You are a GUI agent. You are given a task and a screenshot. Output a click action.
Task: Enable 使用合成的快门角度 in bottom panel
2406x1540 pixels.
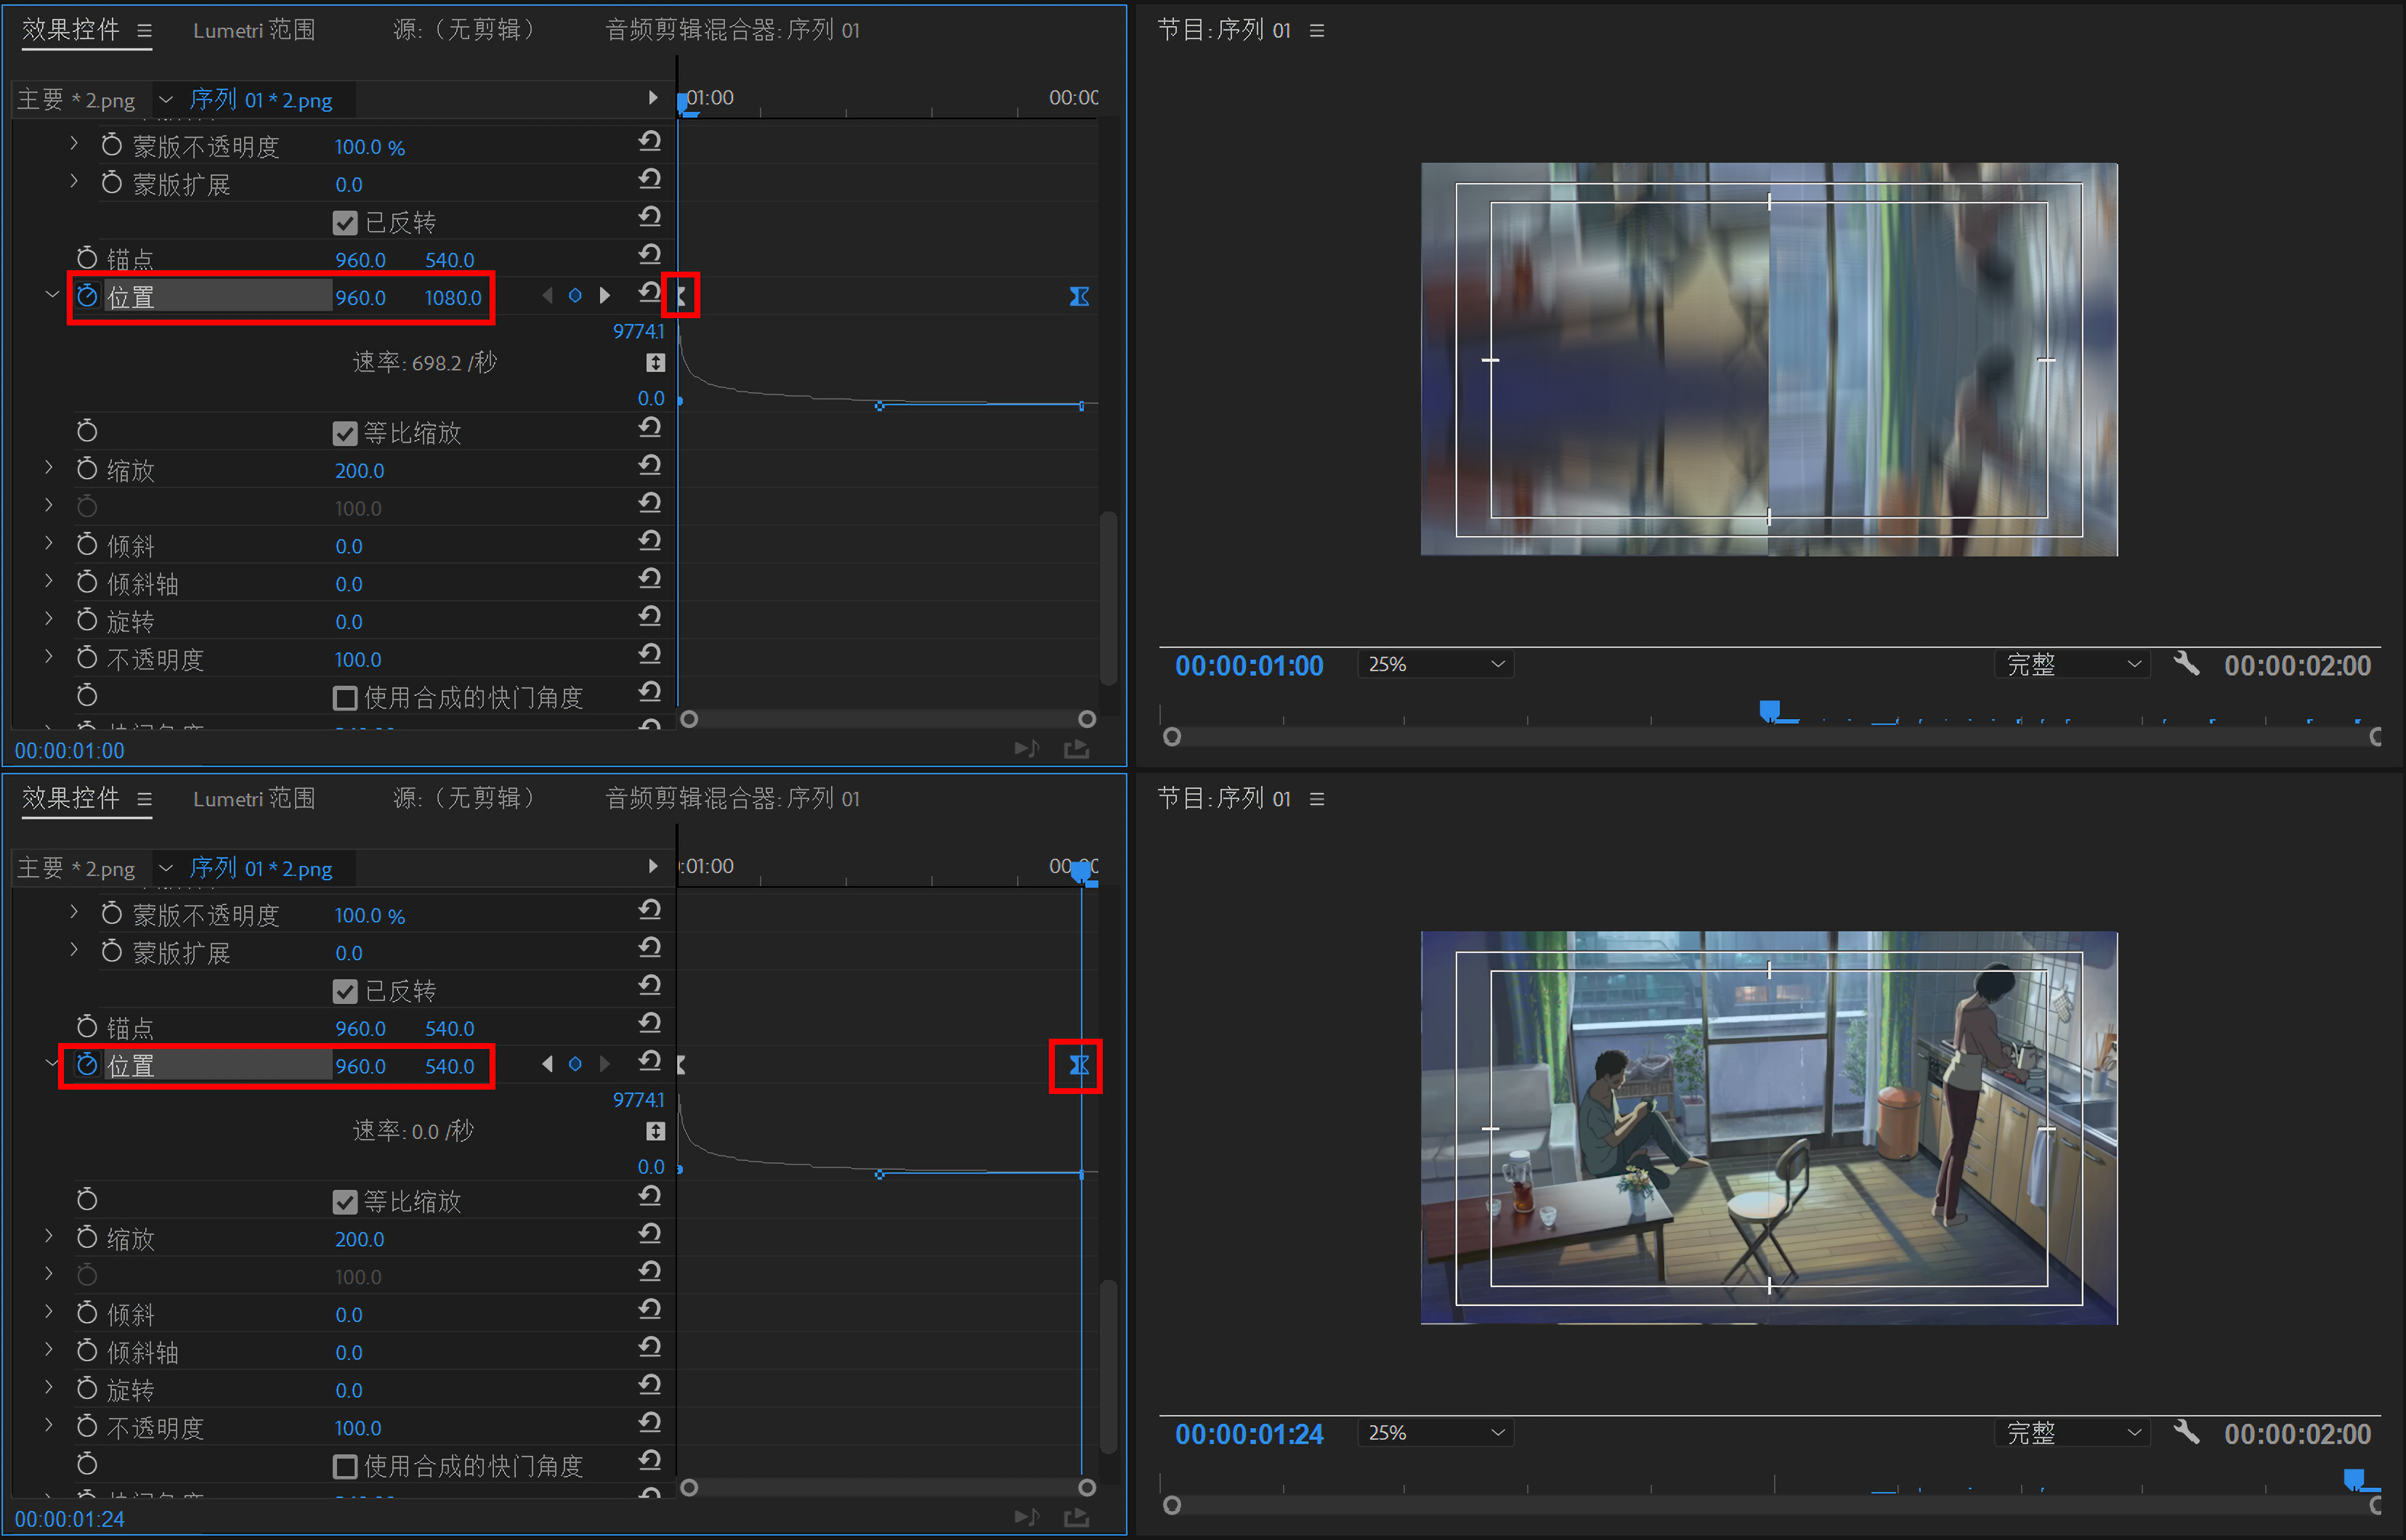click(345, 1466)
